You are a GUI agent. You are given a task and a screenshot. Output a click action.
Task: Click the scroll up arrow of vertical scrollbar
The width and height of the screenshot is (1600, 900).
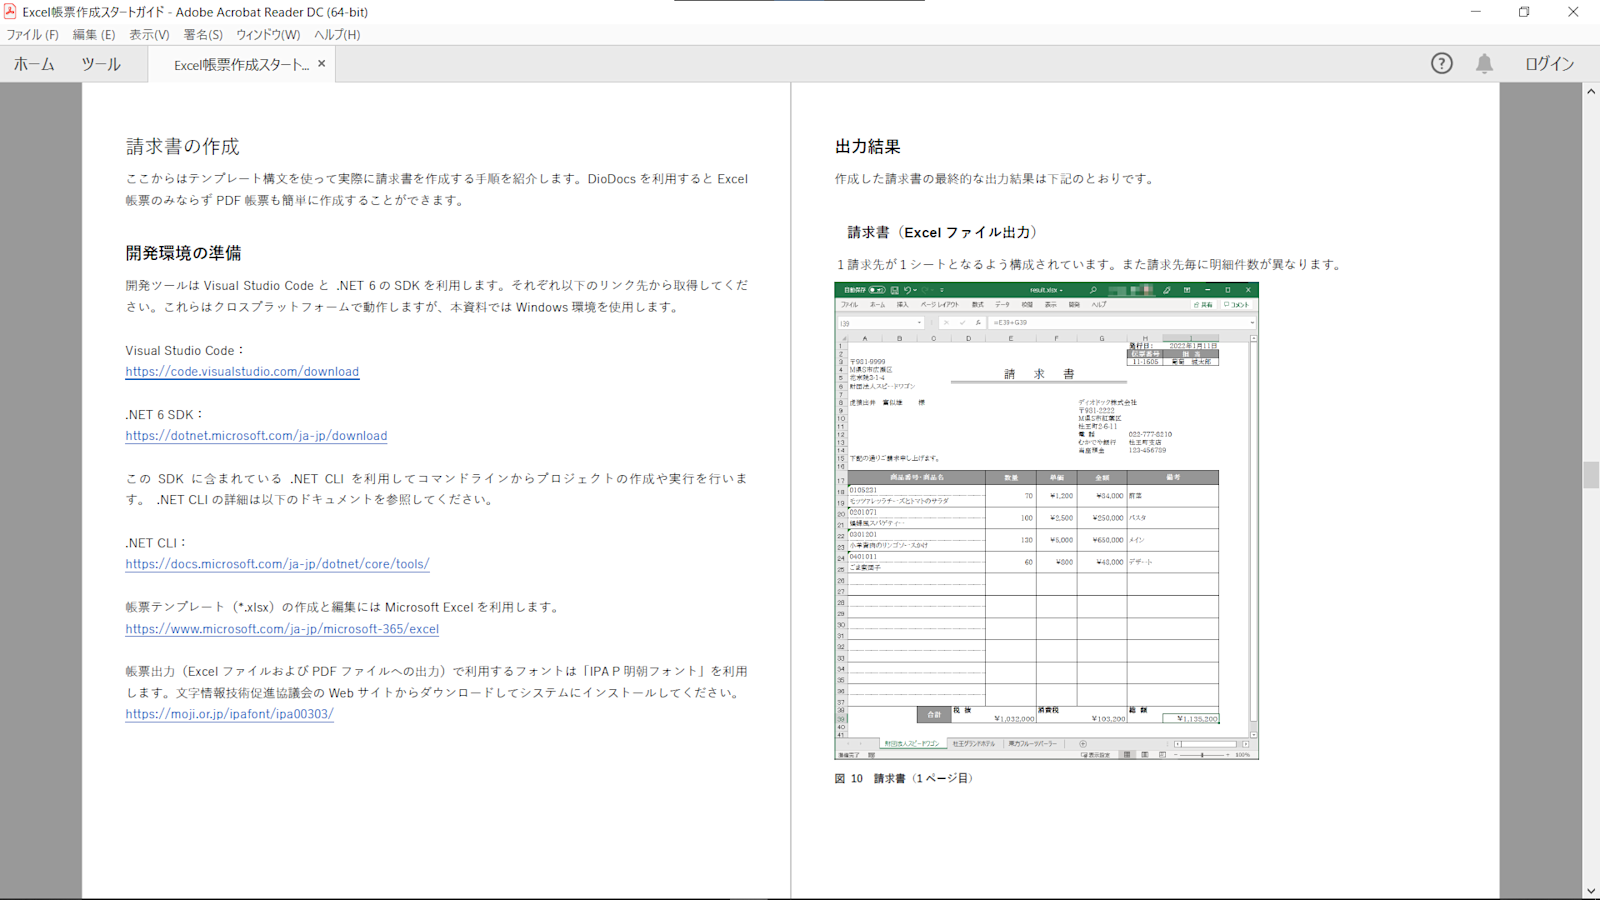[x=1591, y=91]
